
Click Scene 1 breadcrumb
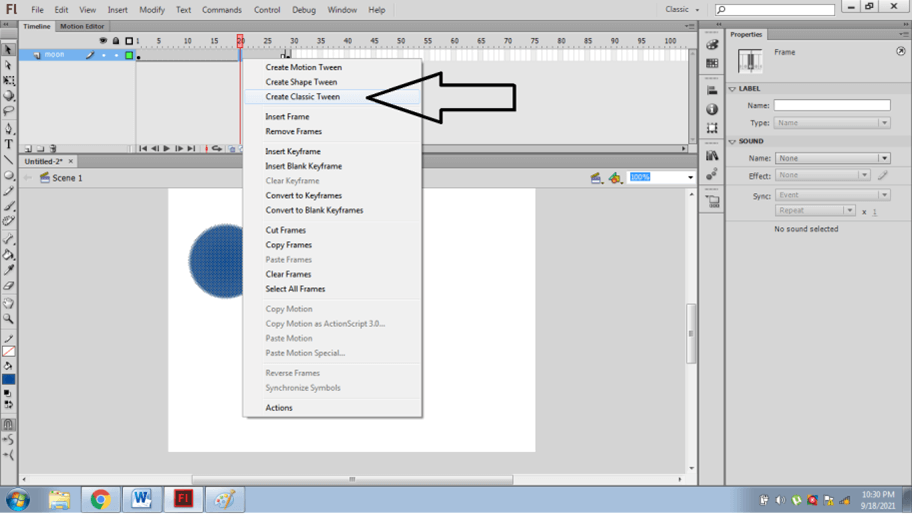67,178
